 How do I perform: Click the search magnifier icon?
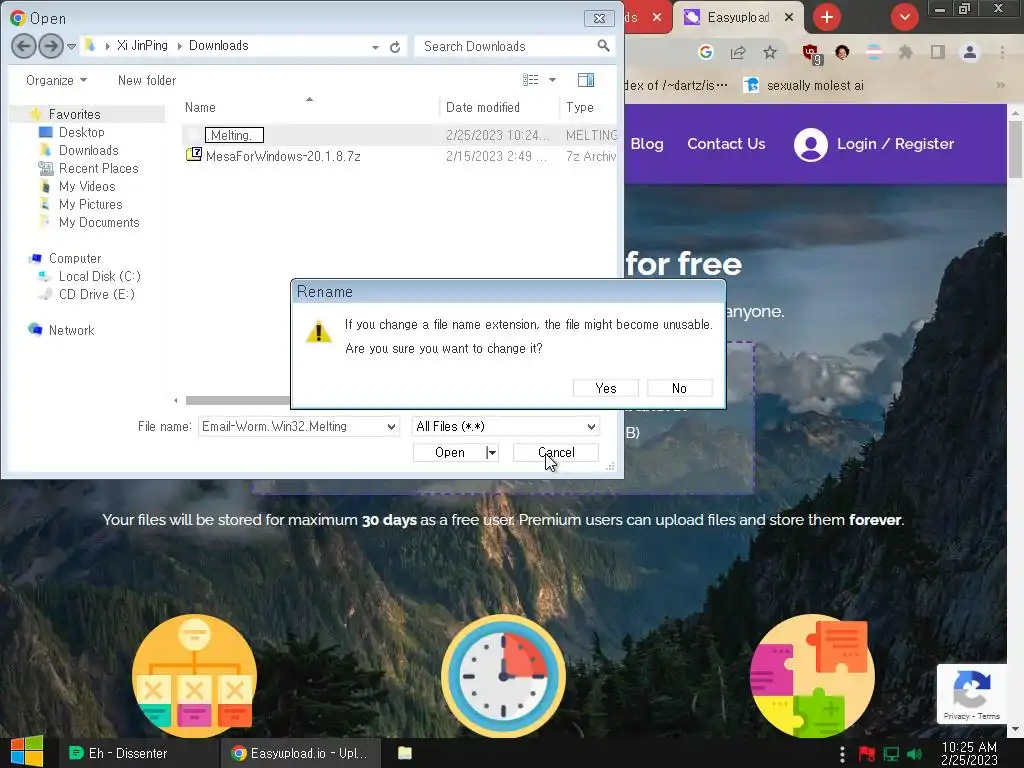(603, 46)
